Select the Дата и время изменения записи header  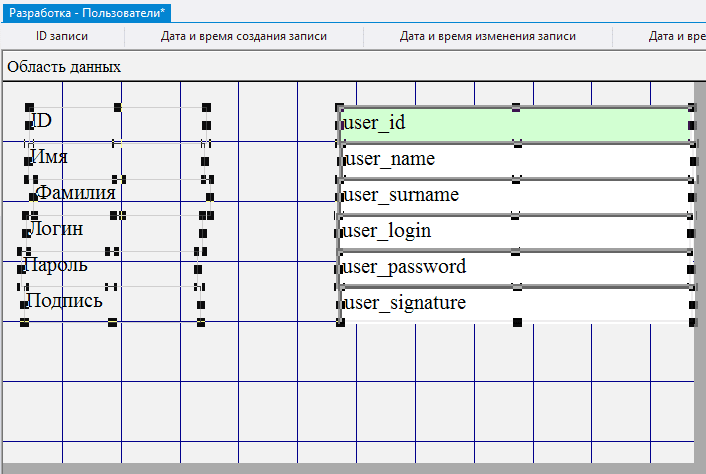coord(487,37)
